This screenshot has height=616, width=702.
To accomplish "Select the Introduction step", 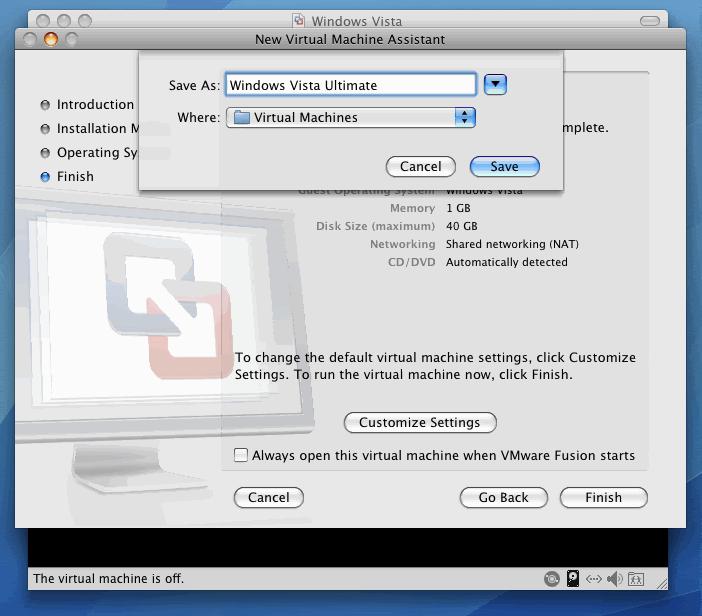I will (87, 105).
